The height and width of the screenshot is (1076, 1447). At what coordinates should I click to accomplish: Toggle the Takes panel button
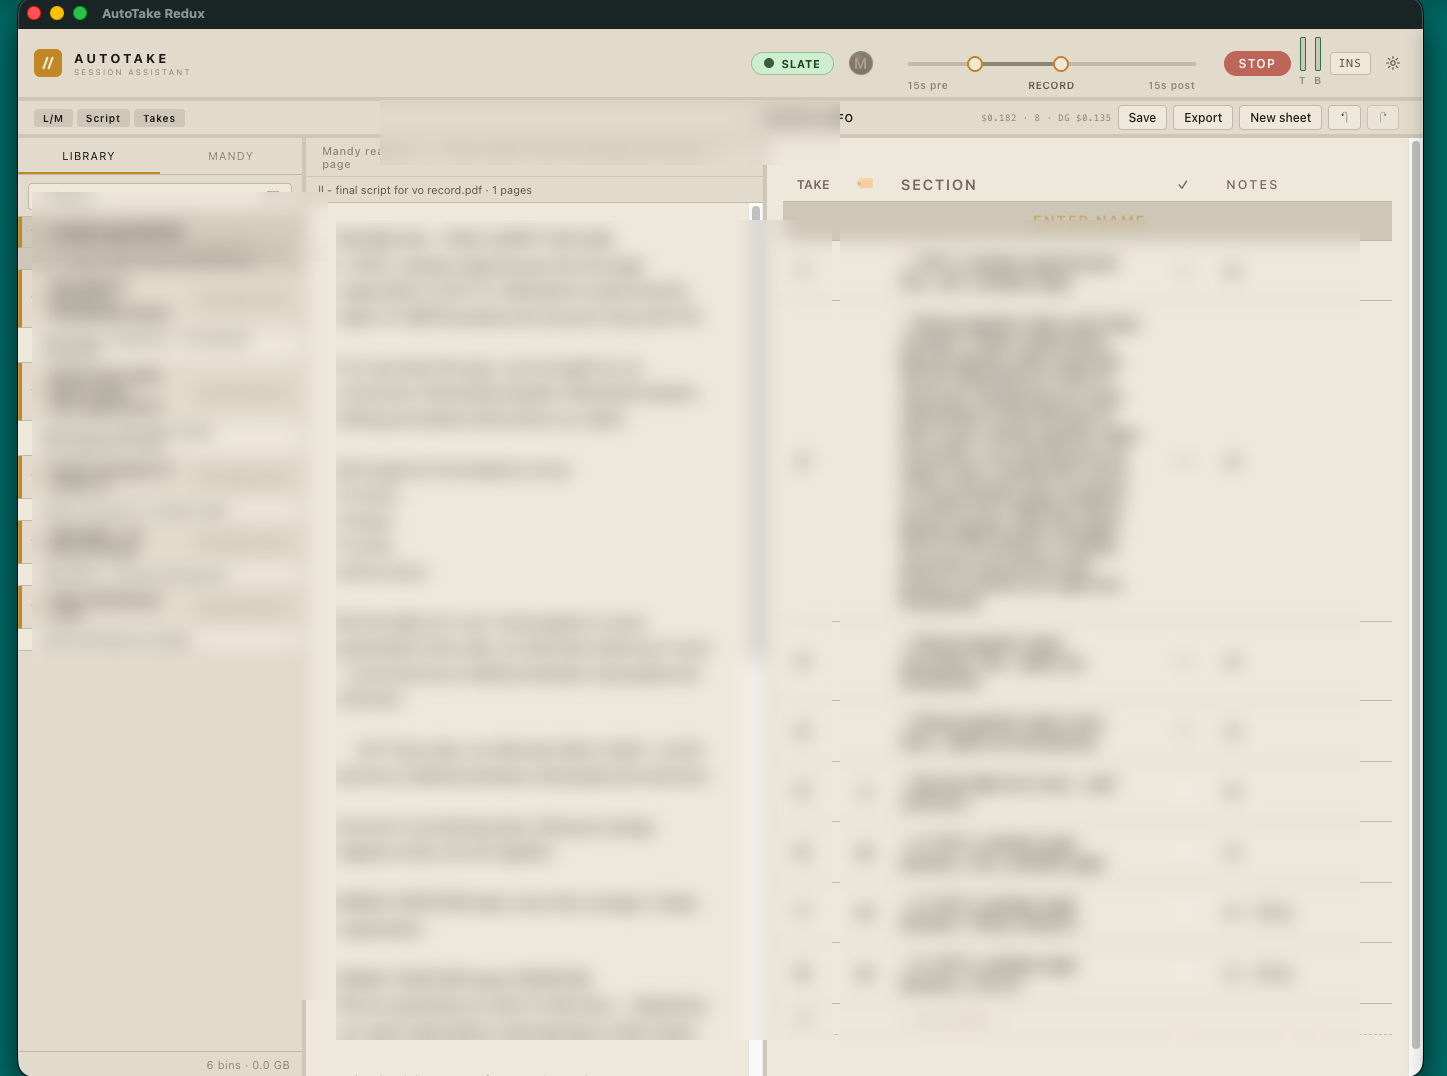coord(159,118)
